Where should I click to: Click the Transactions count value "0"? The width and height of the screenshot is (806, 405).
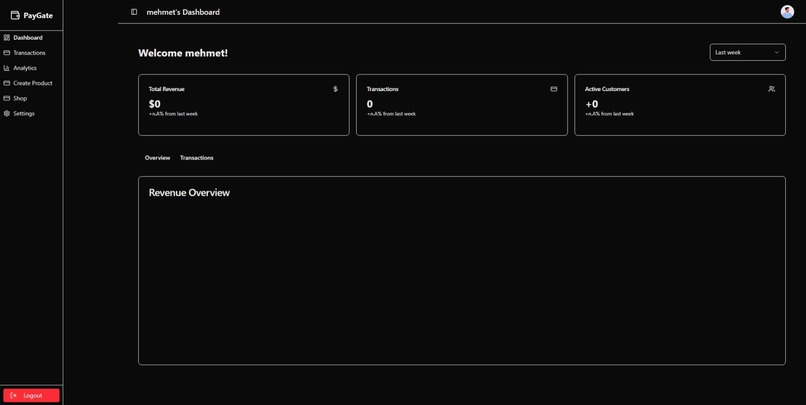[370, 104]
